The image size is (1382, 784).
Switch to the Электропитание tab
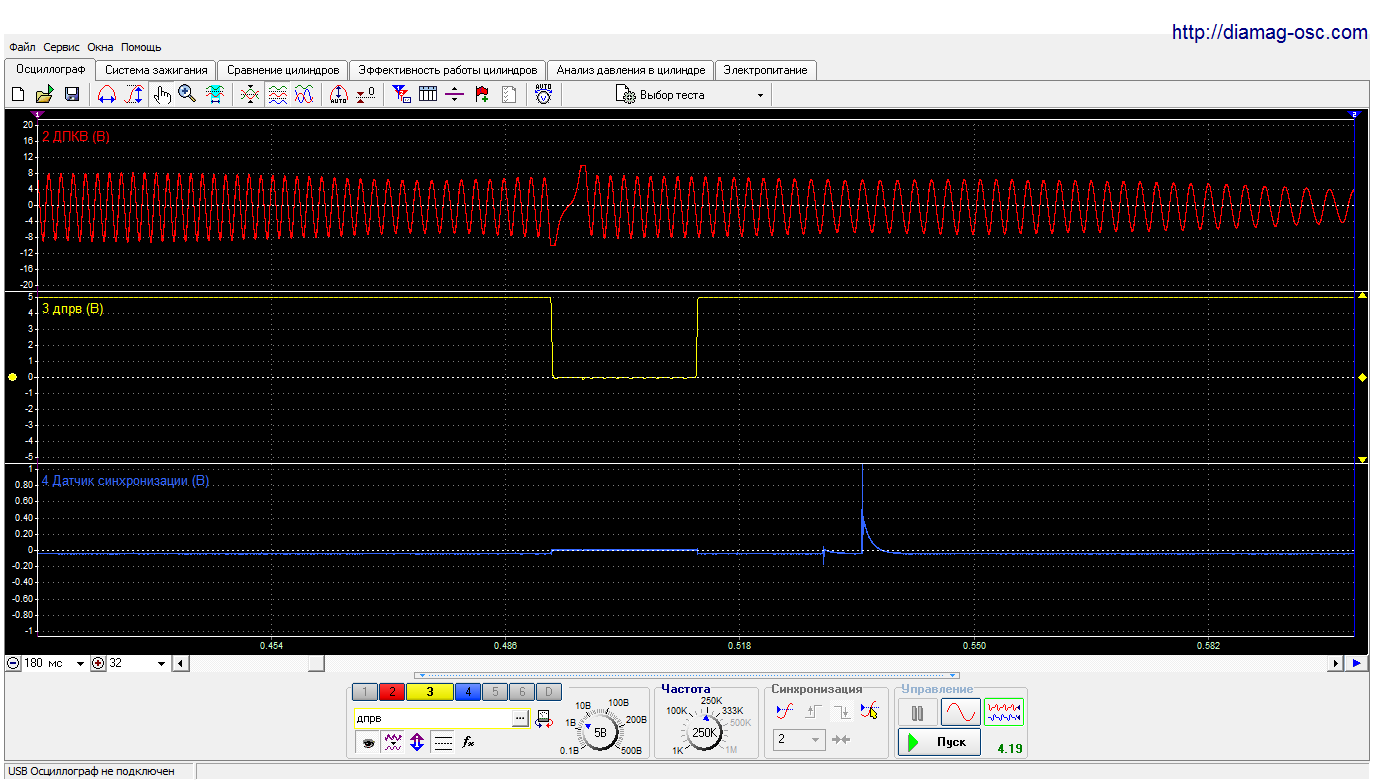tap(766, 70)
